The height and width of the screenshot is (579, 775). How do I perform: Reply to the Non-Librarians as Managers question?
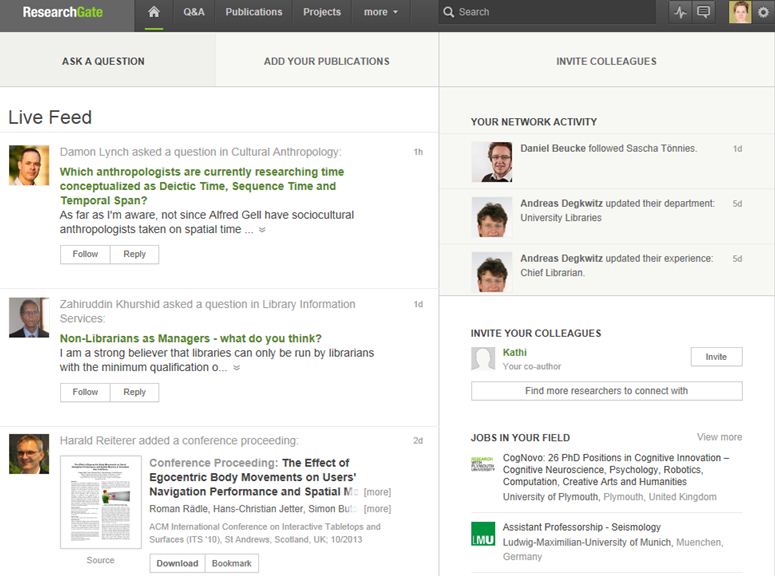click(x=134, y=392)
